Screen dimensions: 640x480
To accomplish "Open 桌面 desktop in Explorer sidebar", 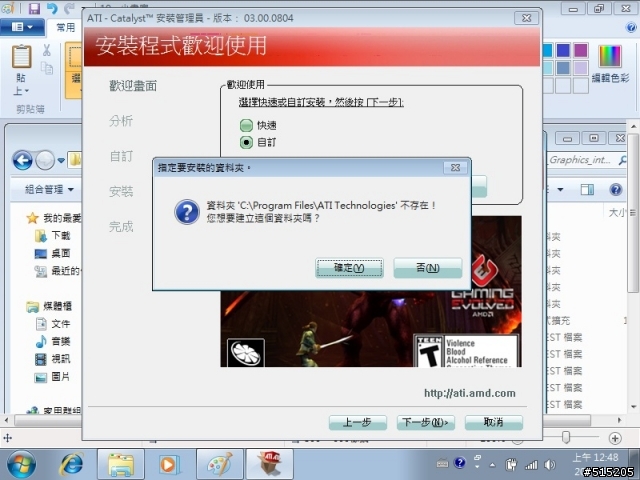I will [53, 253].
